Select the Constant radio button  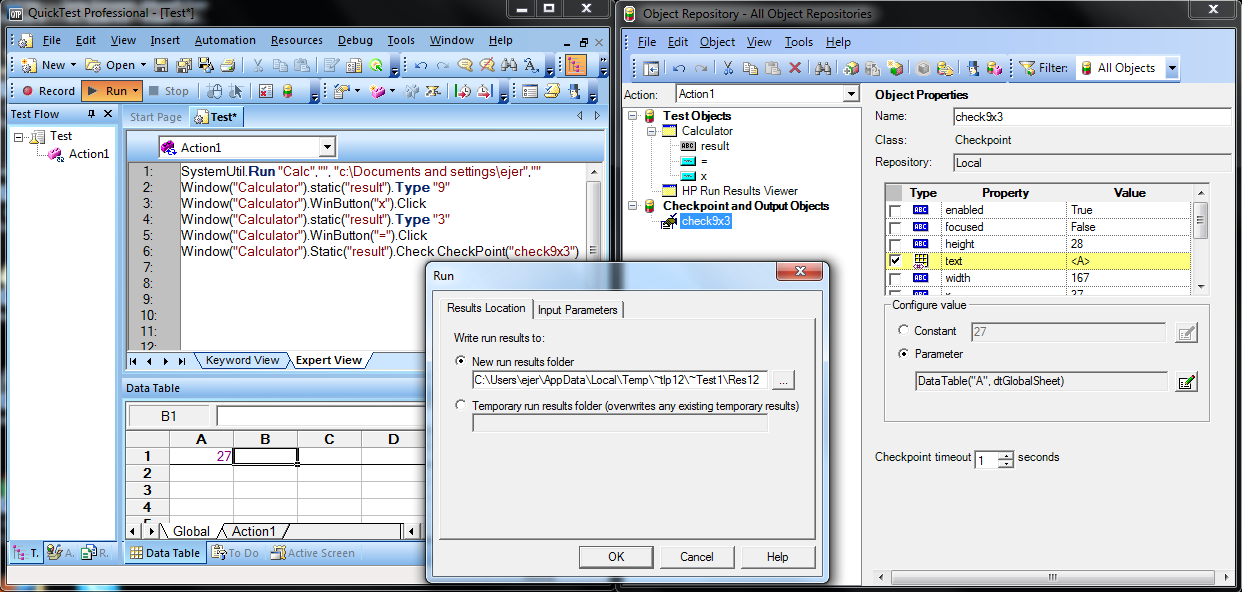[x=904, y=331]
